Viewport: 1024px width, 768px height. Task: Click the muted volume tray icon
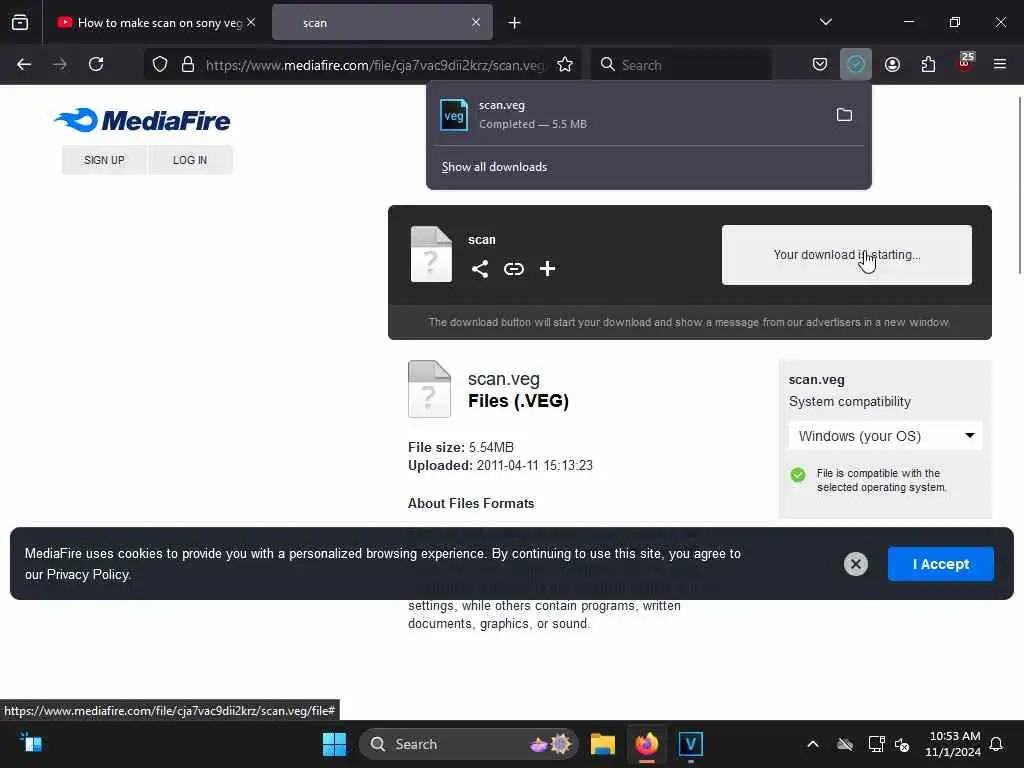902,744
